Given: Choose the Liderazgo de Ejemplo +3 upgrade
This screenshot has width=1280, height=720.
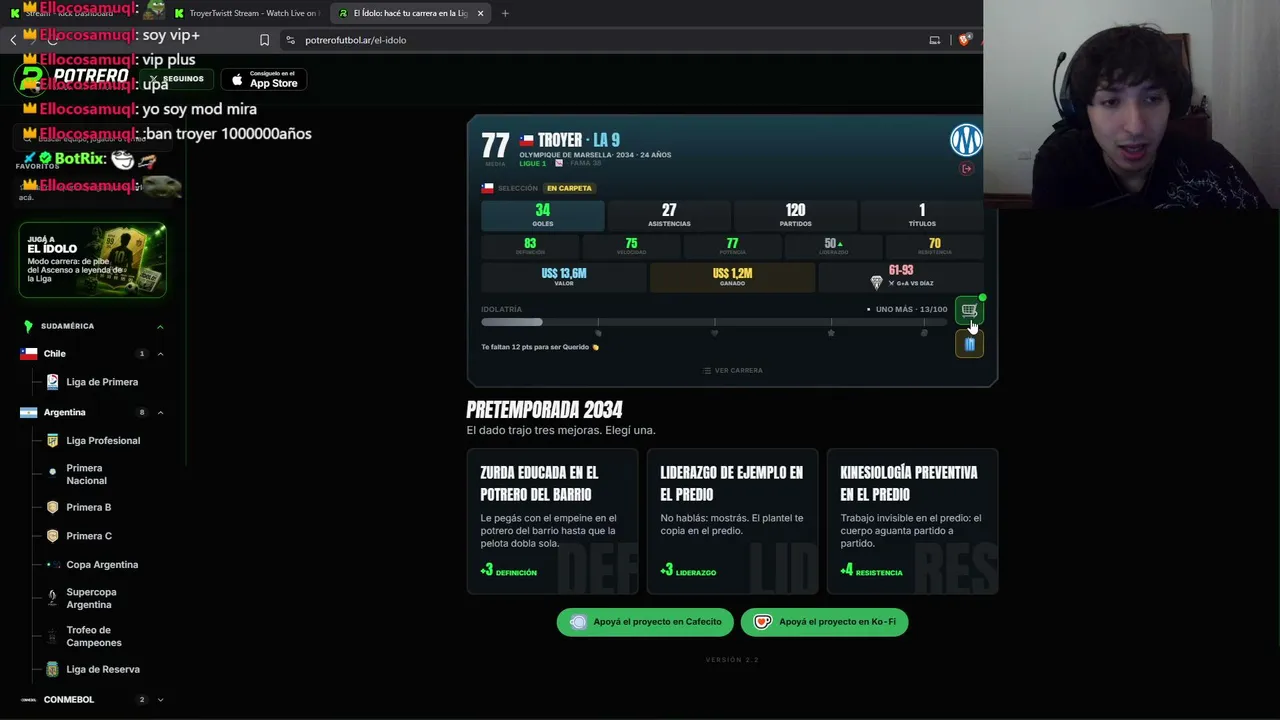Looking at the screenshot, I should [x=732, y=521].
